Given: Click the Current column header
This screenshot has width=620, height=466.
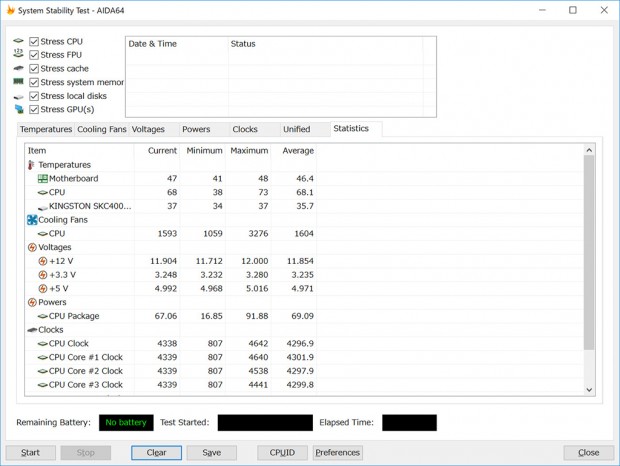Looking at the screenshot, I should 157,151.
